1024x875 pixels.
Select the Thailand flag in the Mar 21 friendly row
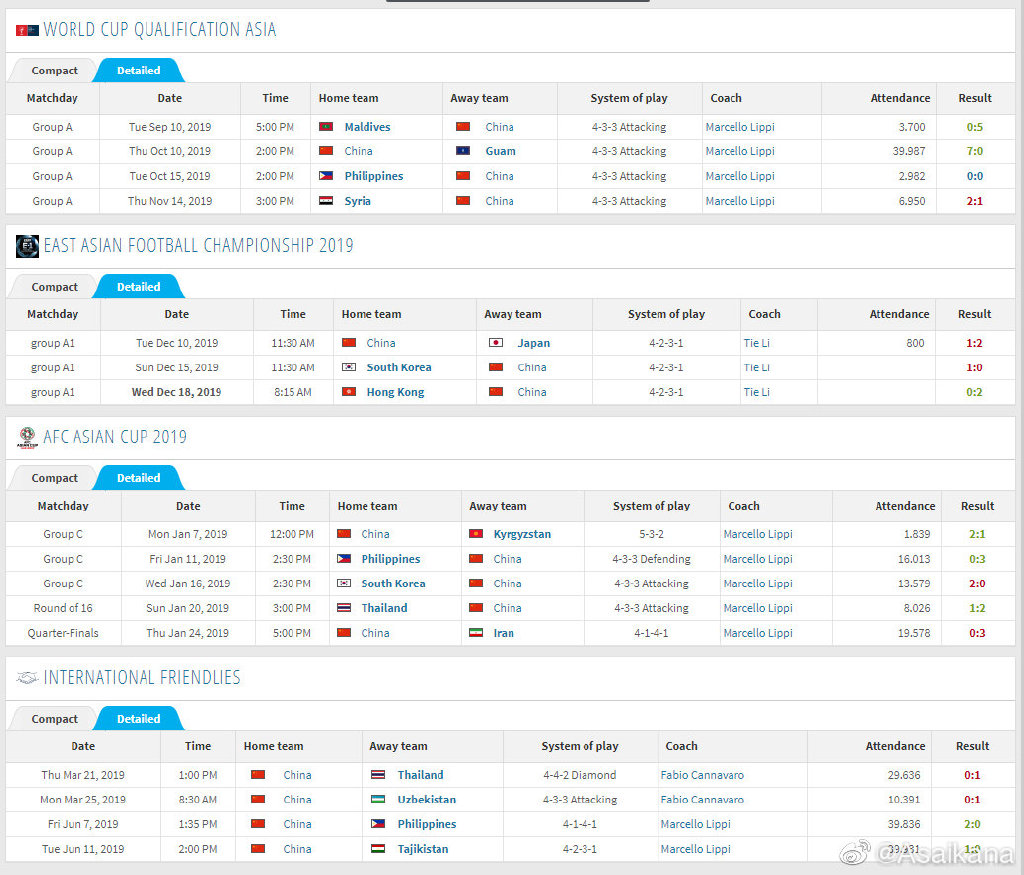pos(378,774)
